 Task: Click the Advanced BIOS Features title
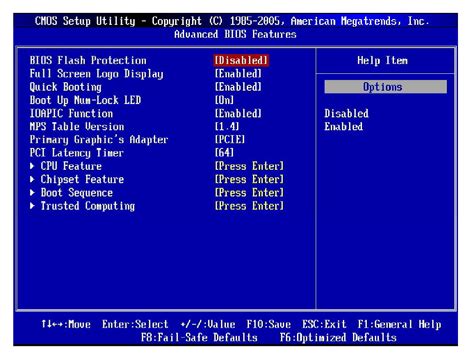tap(235, 34)
